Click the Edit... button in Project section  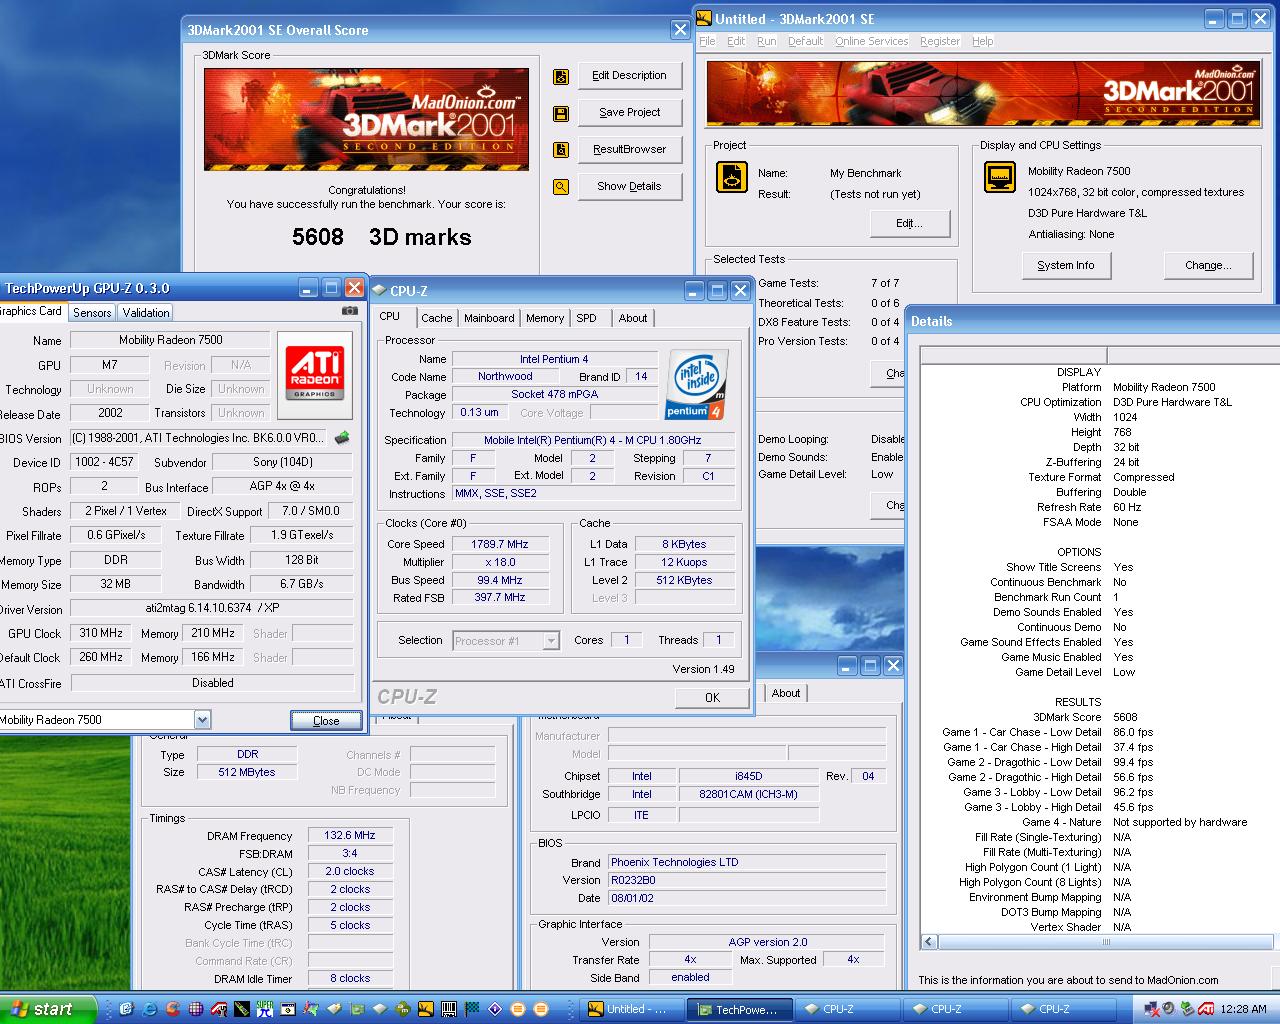coord(909,223)
